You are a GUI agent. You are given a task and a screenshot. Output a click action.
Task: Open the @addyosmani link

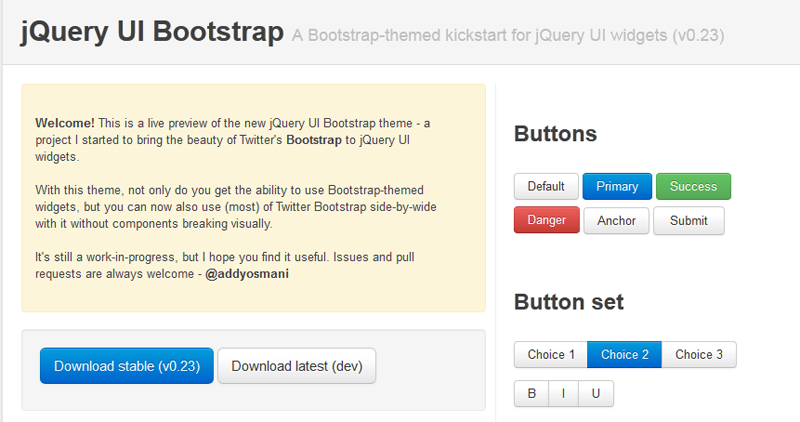(x=247, y=274)
